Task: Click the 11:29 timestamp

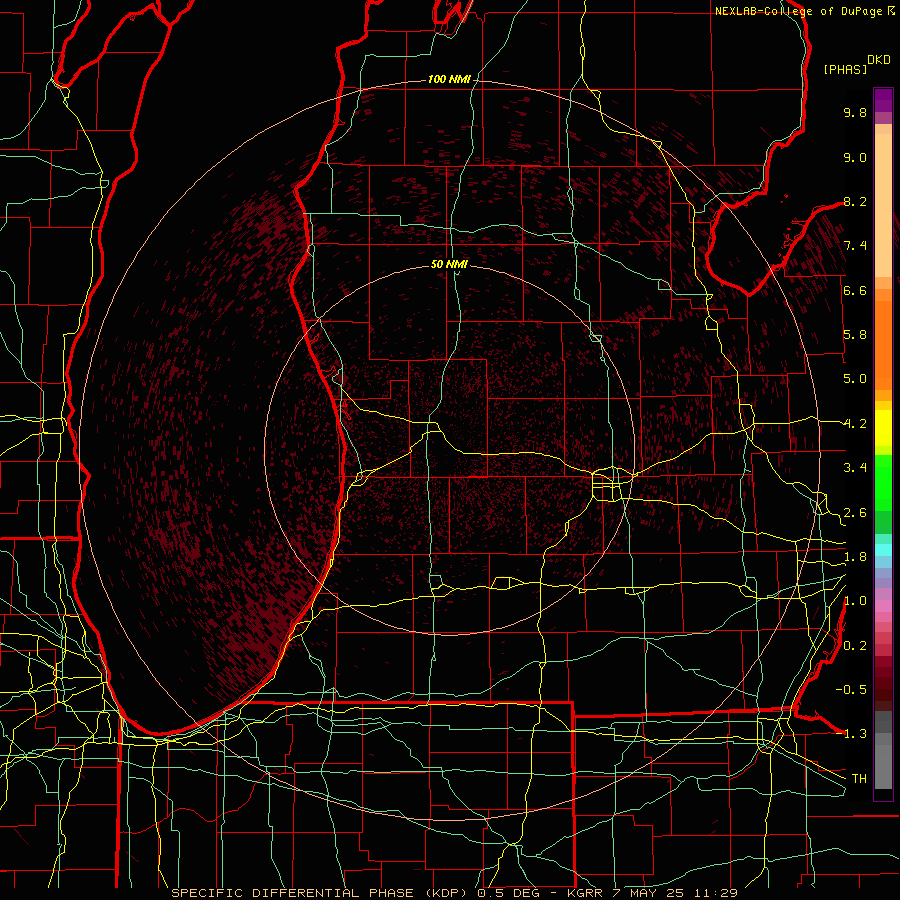Action: 714,893
